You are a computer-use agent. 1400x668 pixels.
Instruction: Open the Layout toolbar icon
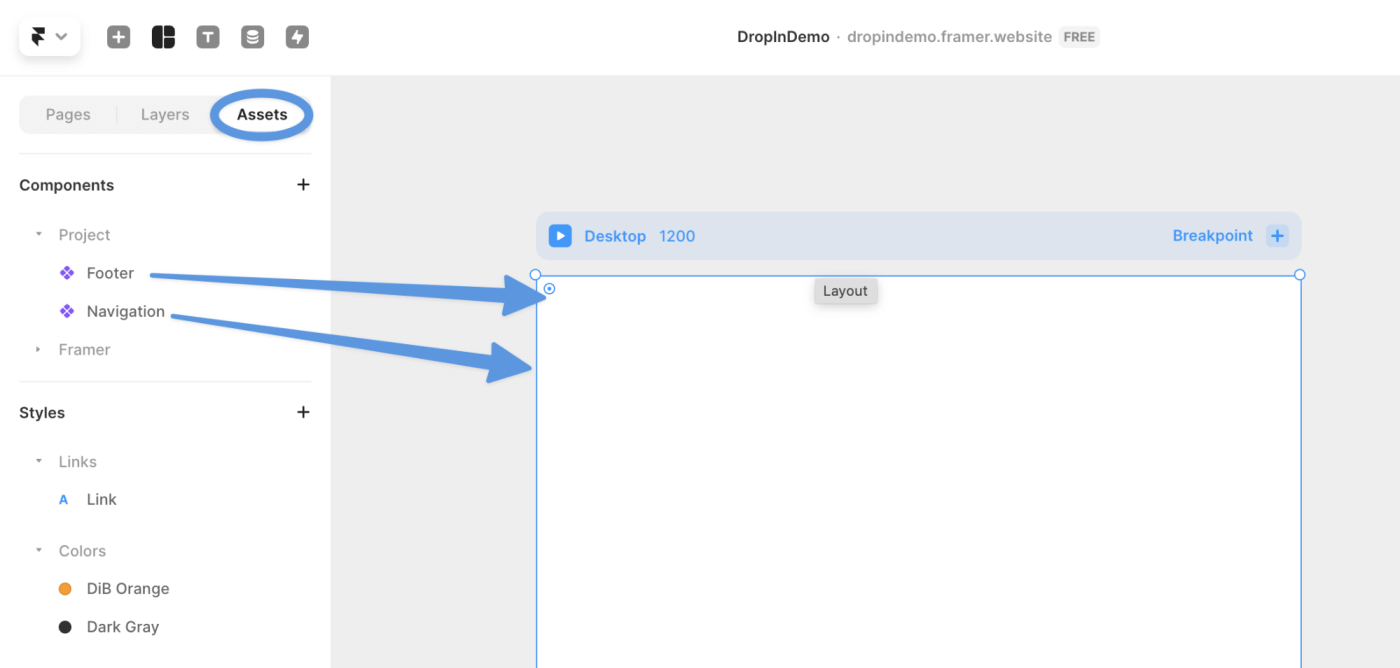[x=163, y=37]
